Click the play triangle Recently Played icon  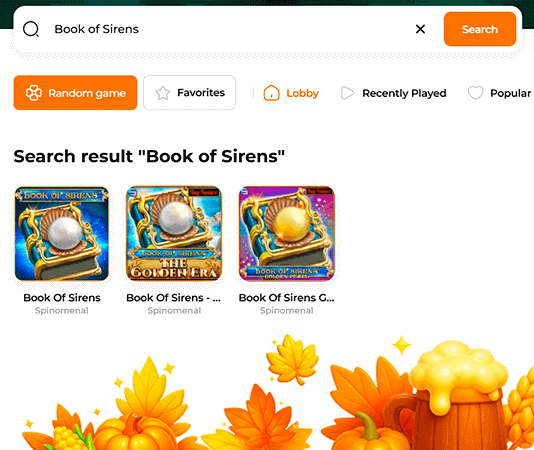coord(347,93)
